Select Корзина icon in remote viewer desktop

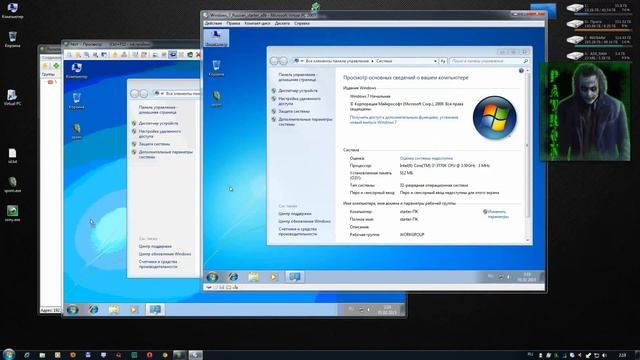(x=76, y=101)
